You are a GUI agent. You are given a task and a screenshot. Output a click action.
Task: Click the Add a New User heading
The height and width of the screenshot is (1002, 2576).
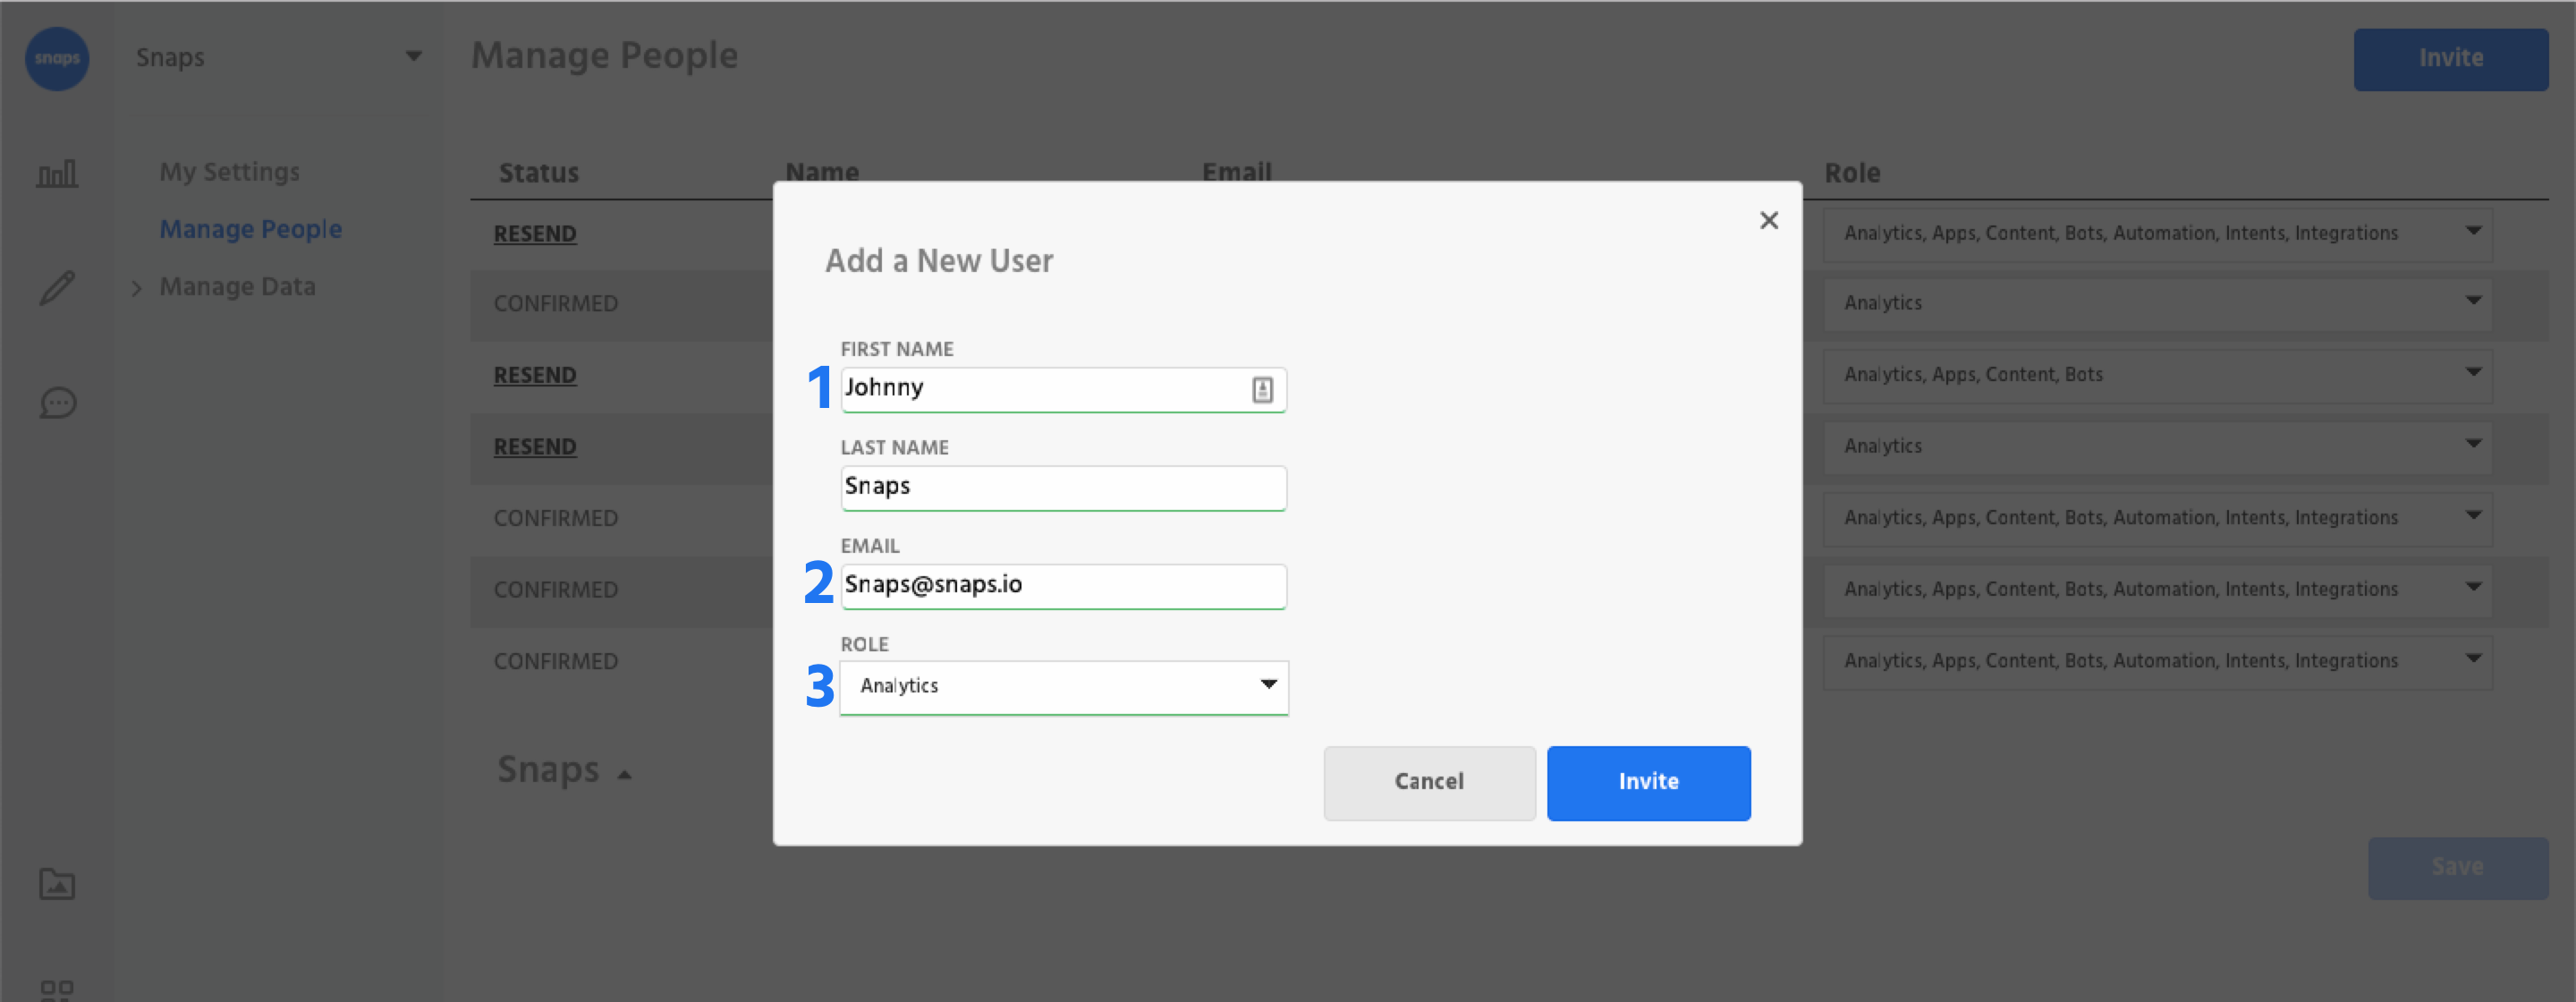point(939,261)
